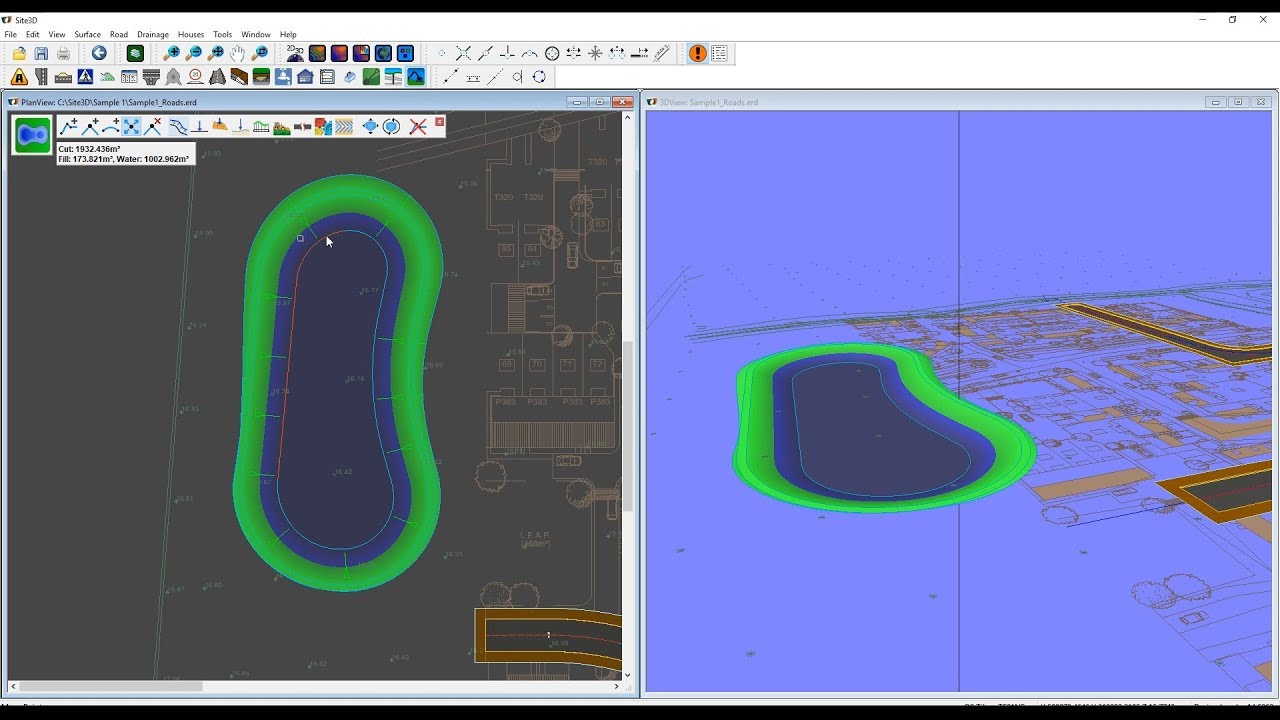Click the pedestrian crossing sign icon

85,77
